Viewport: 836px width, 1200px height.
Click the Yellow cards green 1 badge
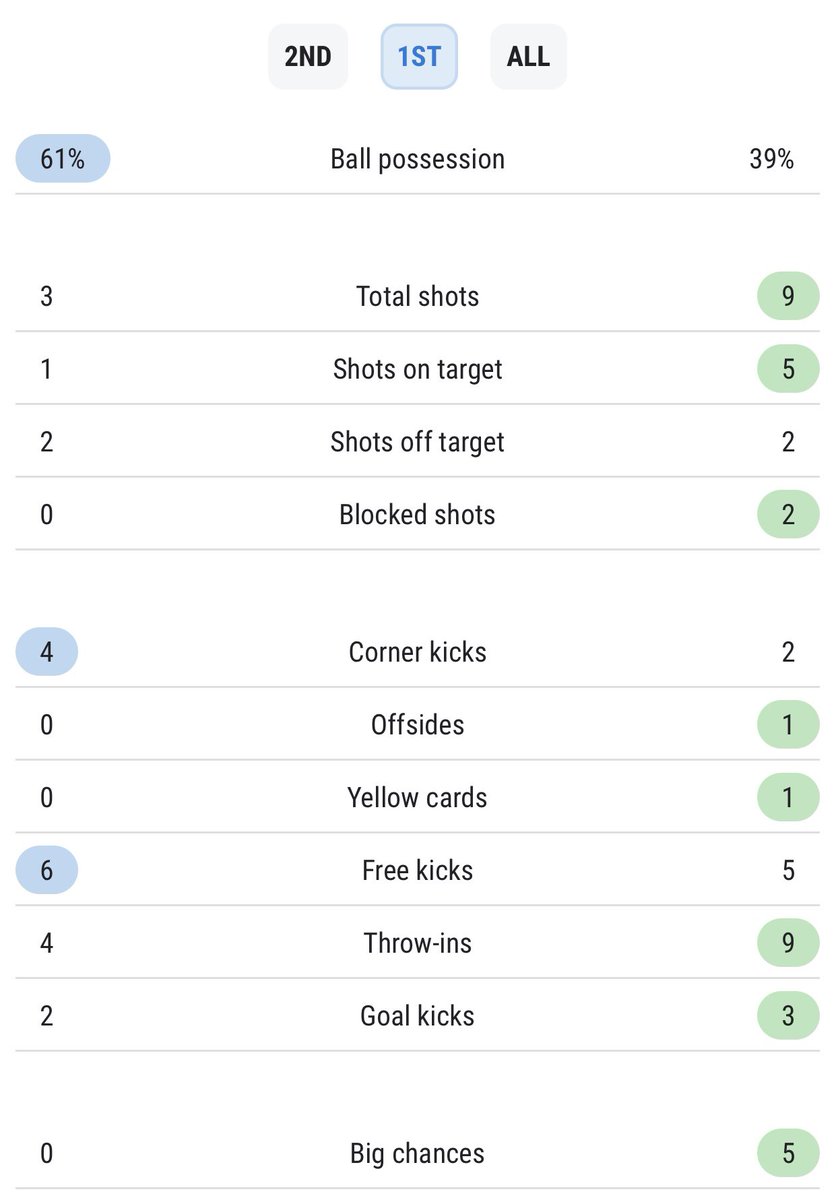click(x=788, y=798)
